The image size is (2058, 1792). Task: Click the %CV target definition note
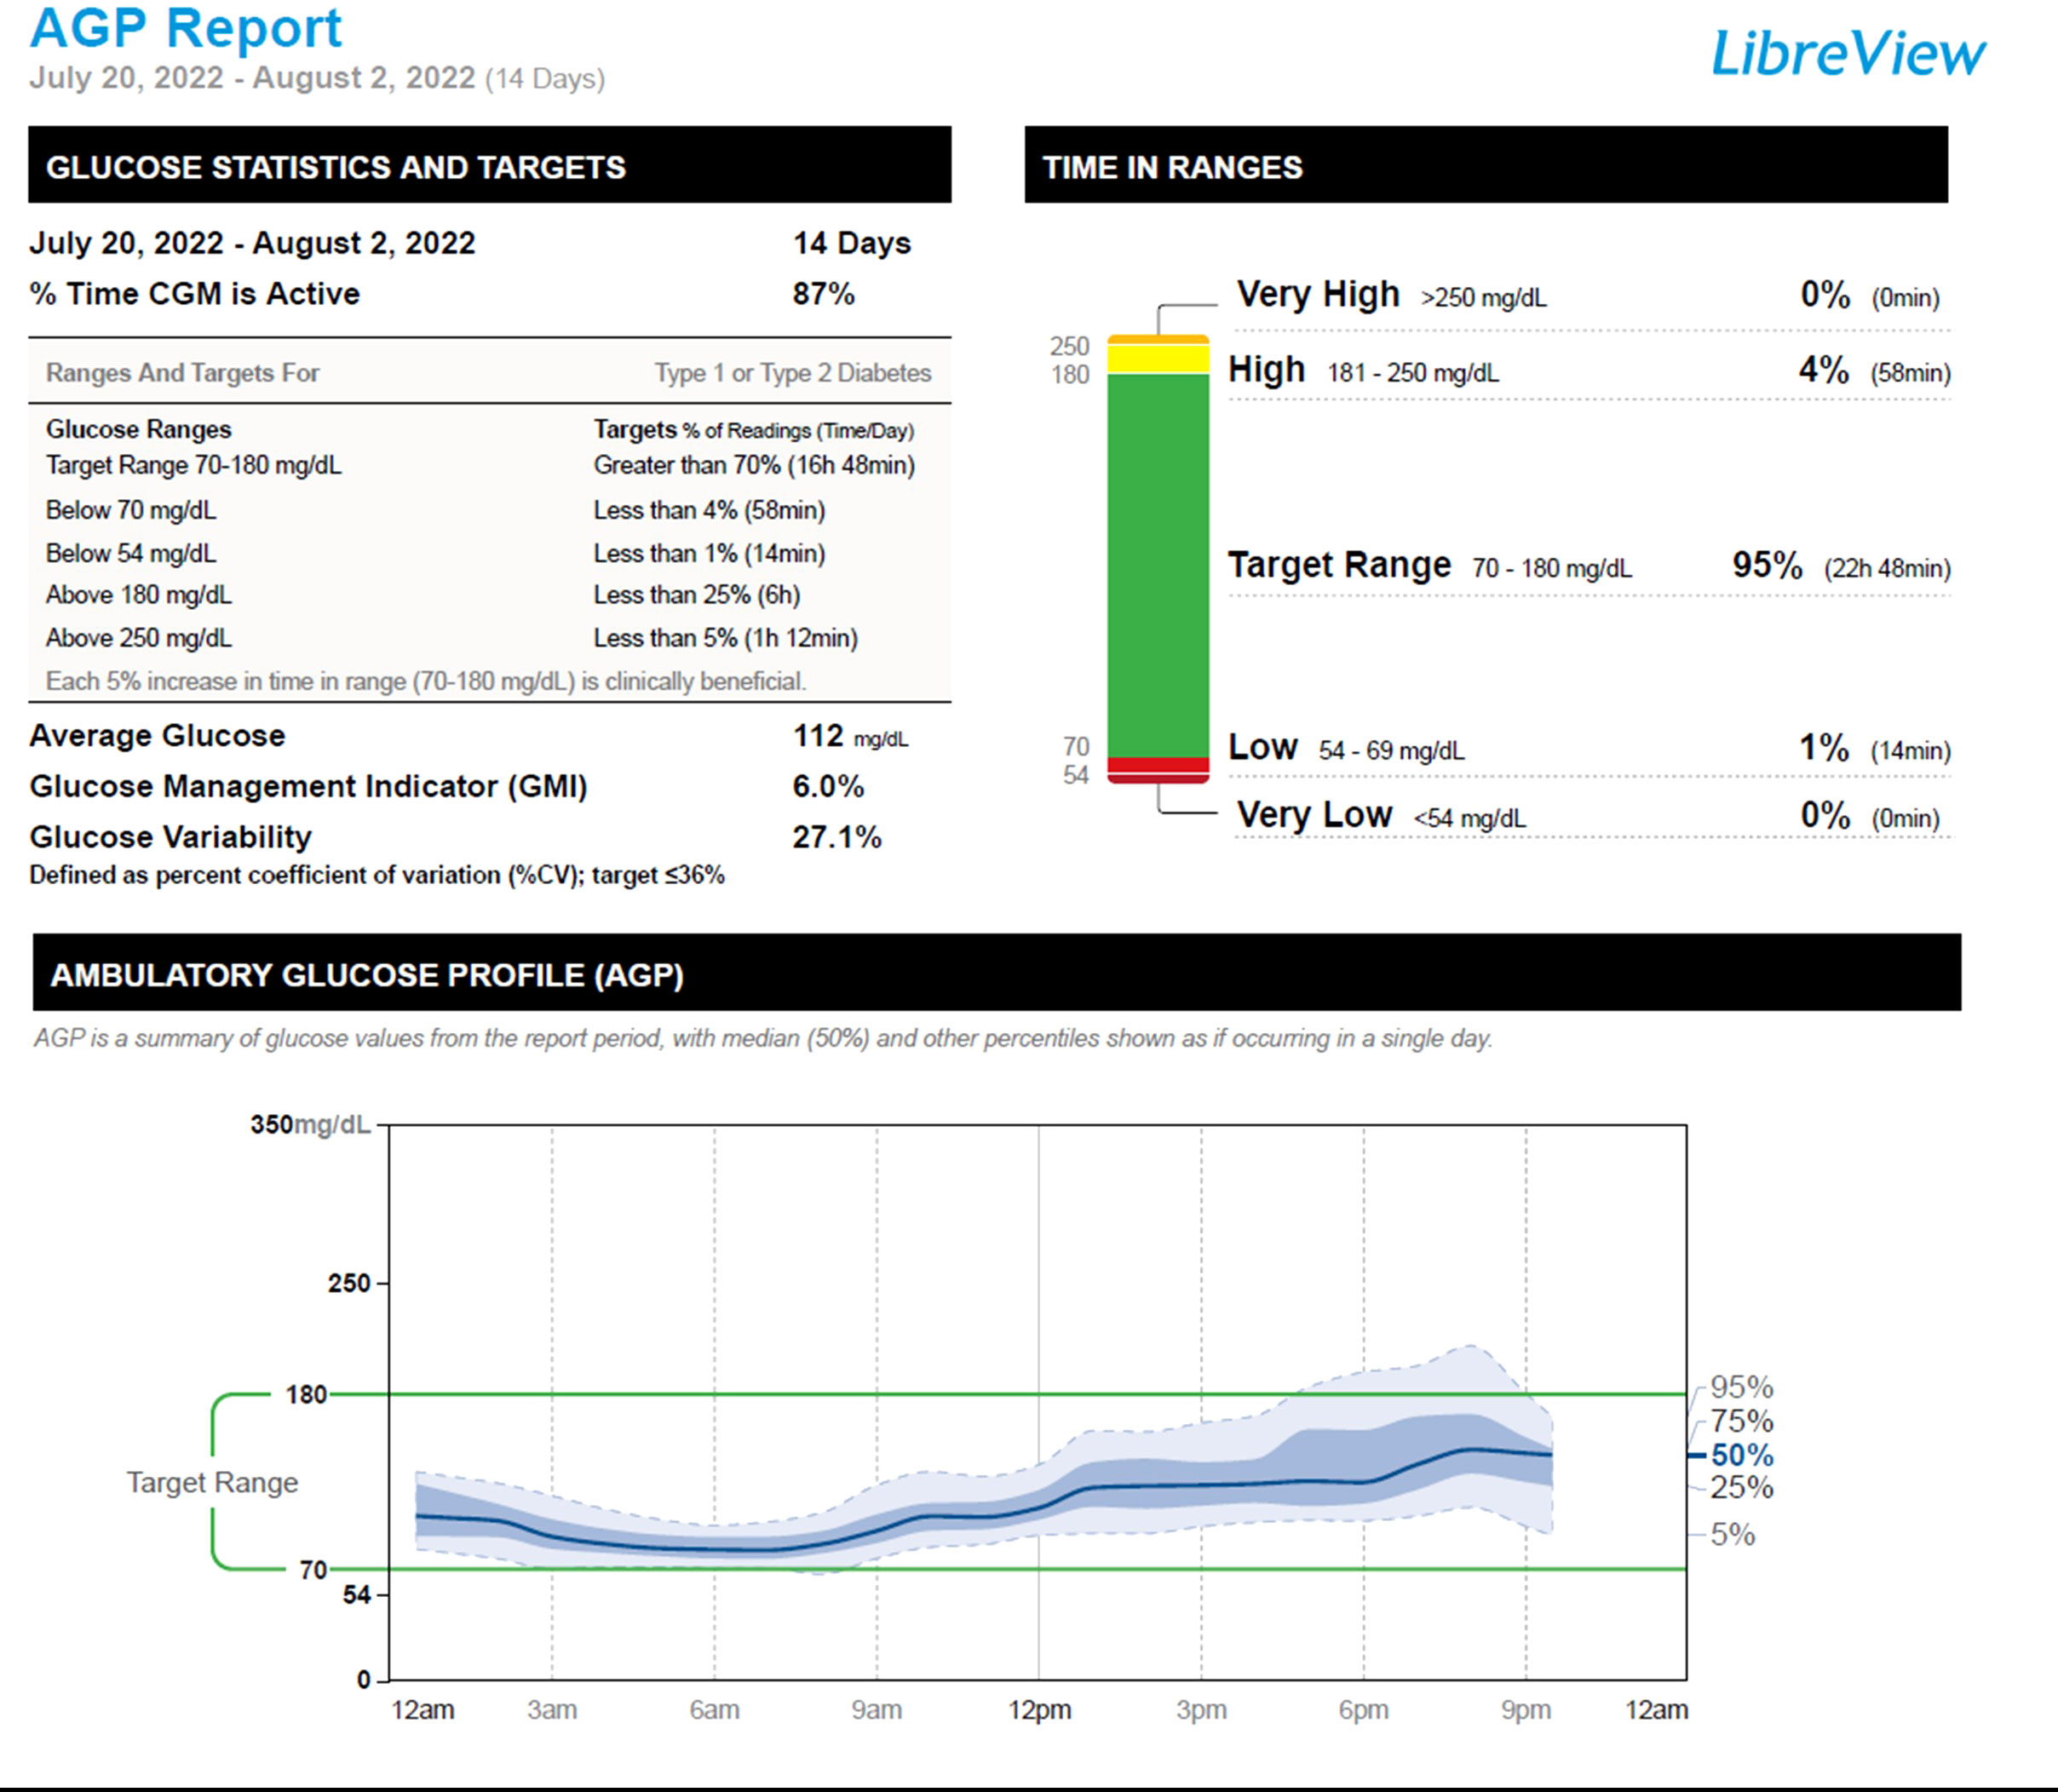tap(376, 875)
